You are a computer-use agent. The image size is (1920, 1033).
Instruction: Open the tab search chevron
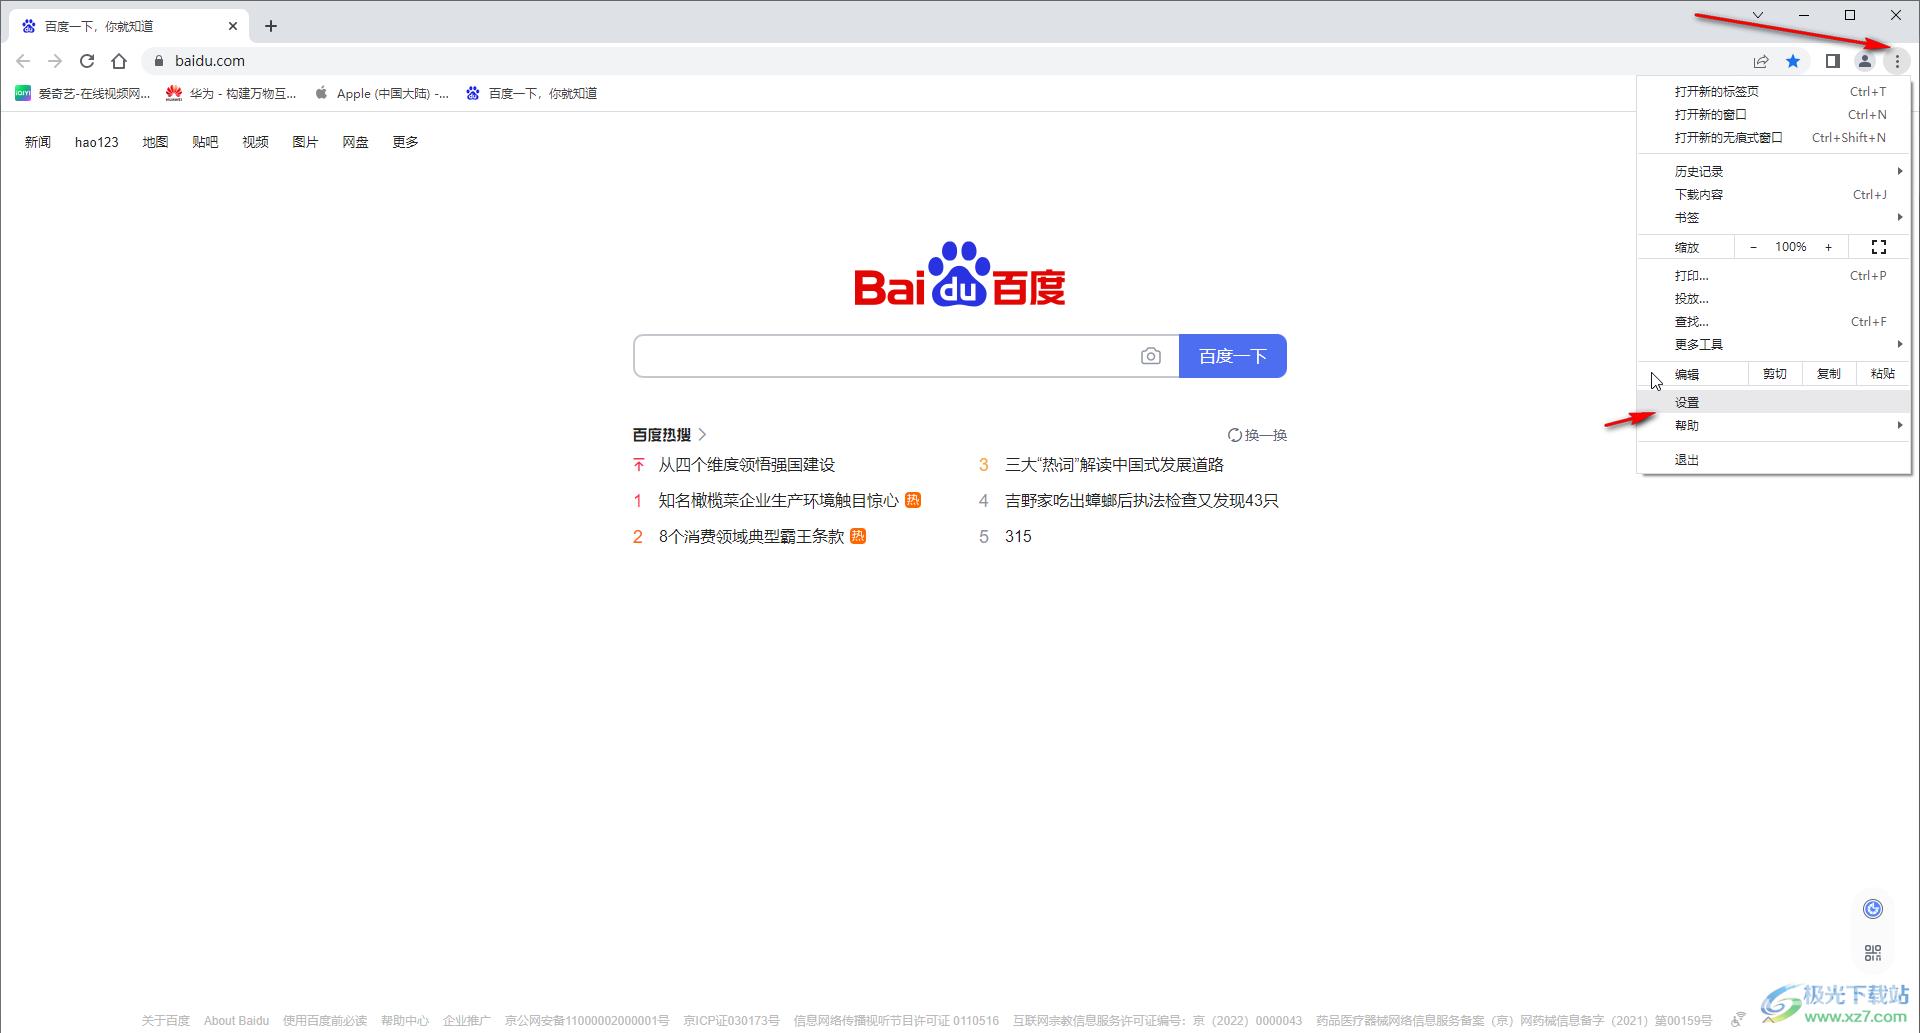(x=1758, y=15)
